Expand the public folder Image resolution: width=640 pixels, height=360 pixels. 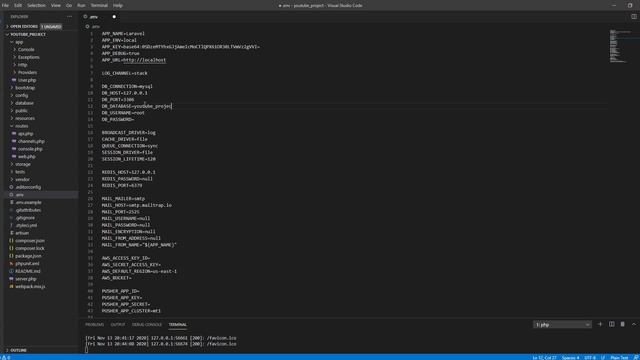click(x=21, y=111)
